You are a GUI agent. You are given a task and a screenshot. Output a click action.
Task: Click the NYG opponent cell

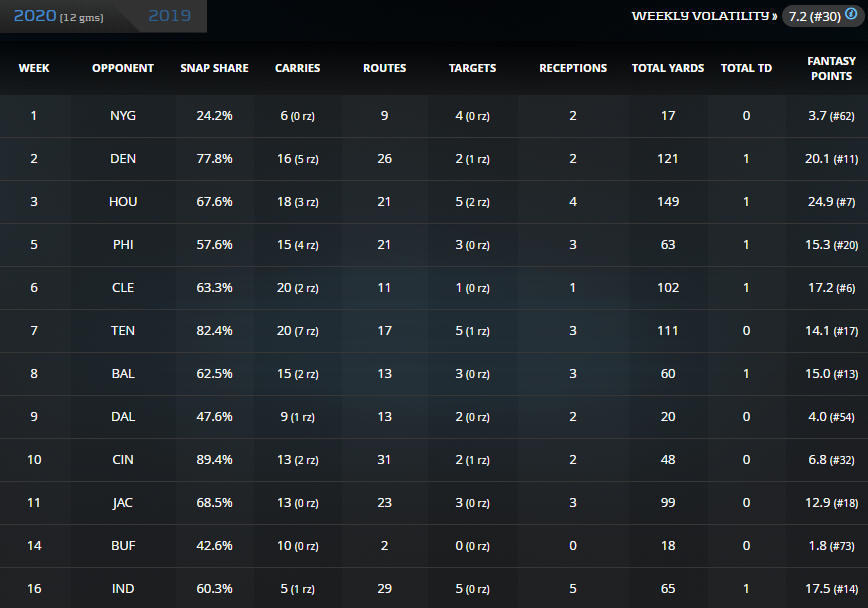coord(123,116)
